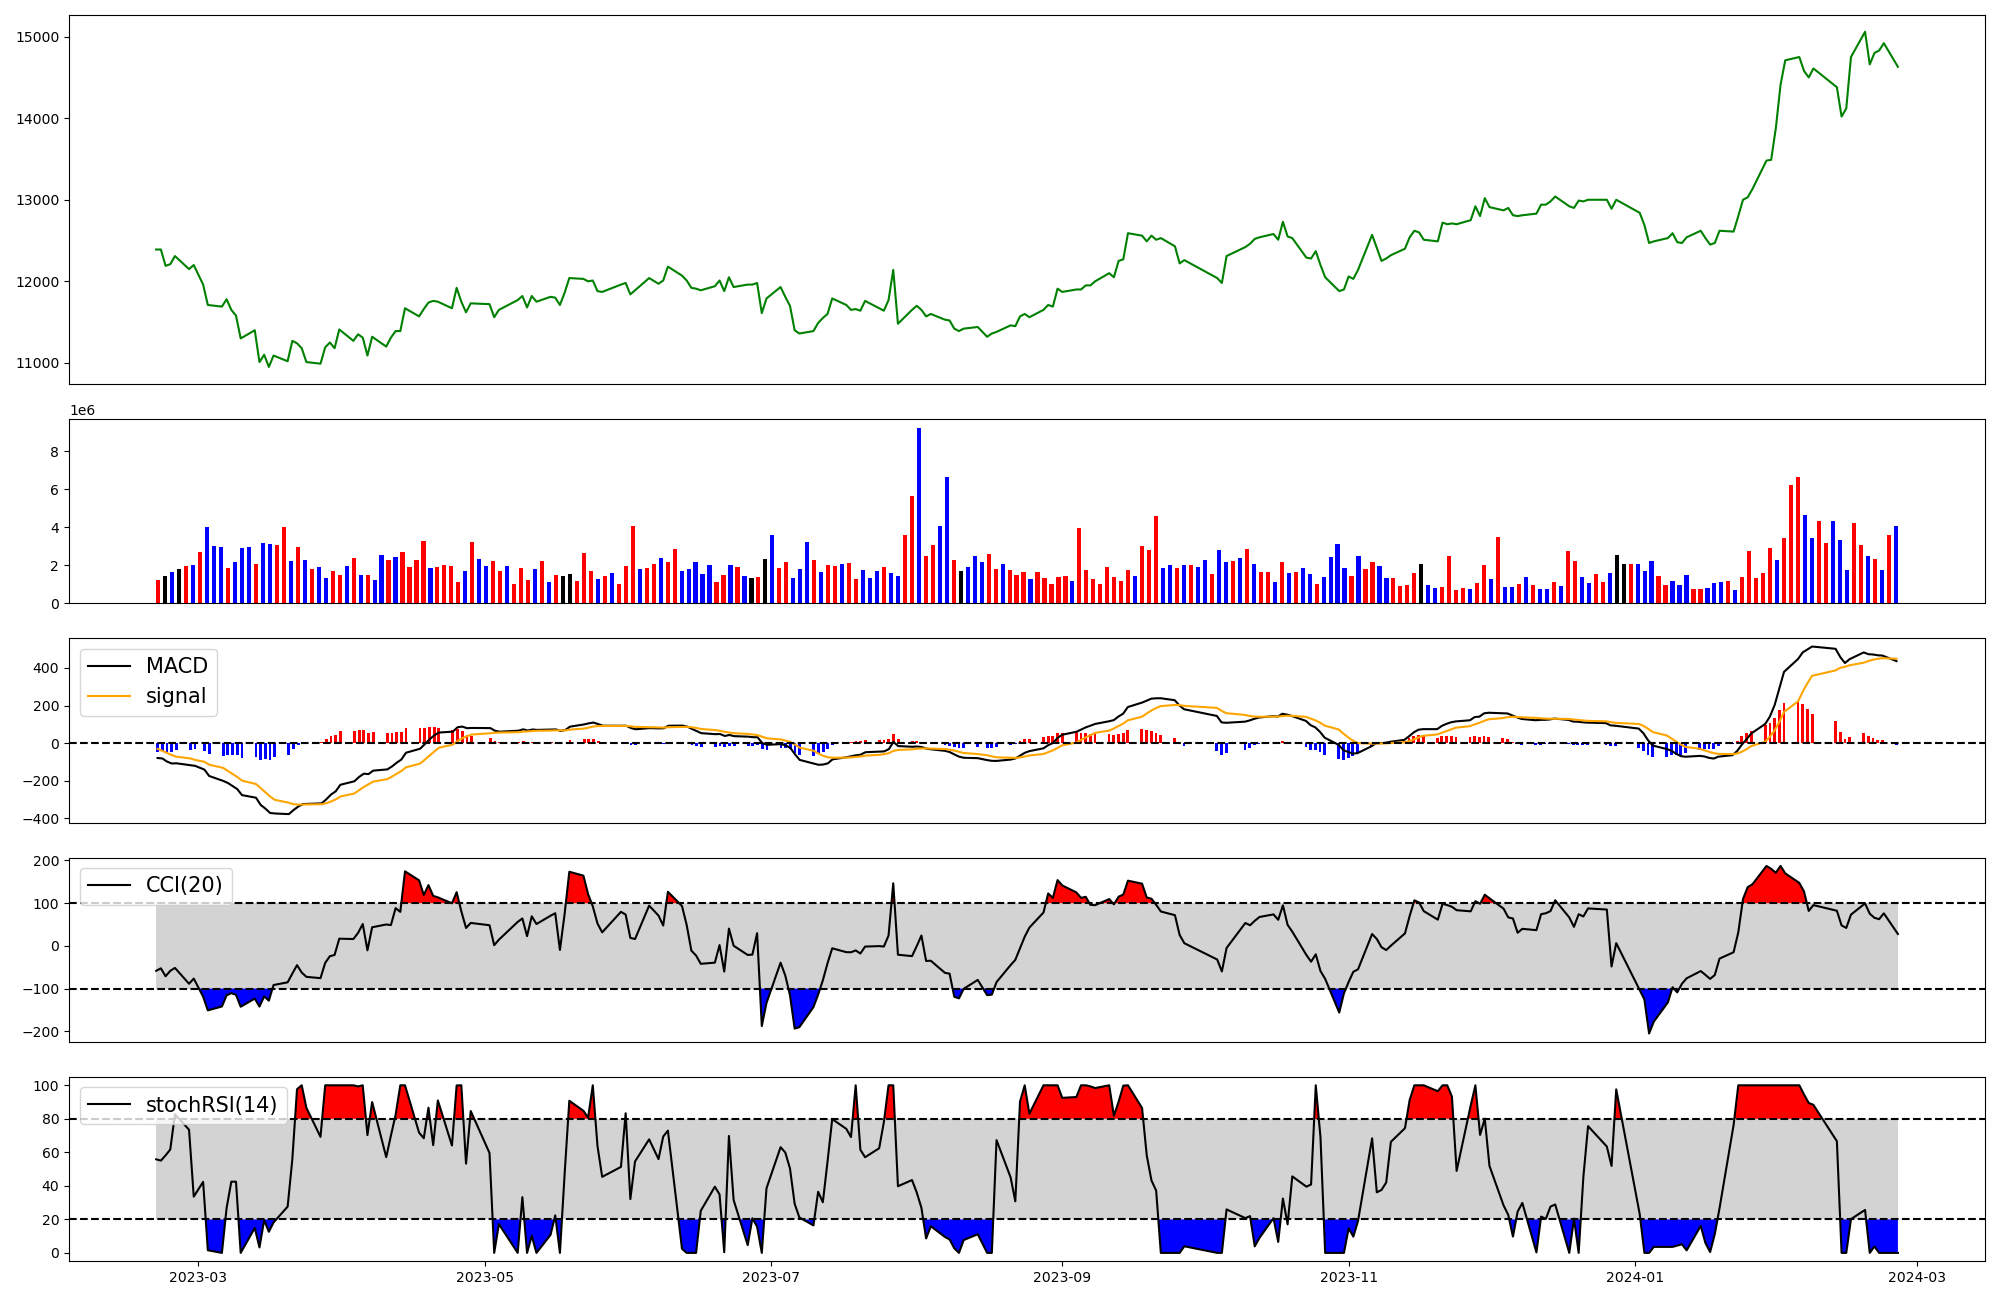Click the 2023-05 date tick label

pos(485,1277)
